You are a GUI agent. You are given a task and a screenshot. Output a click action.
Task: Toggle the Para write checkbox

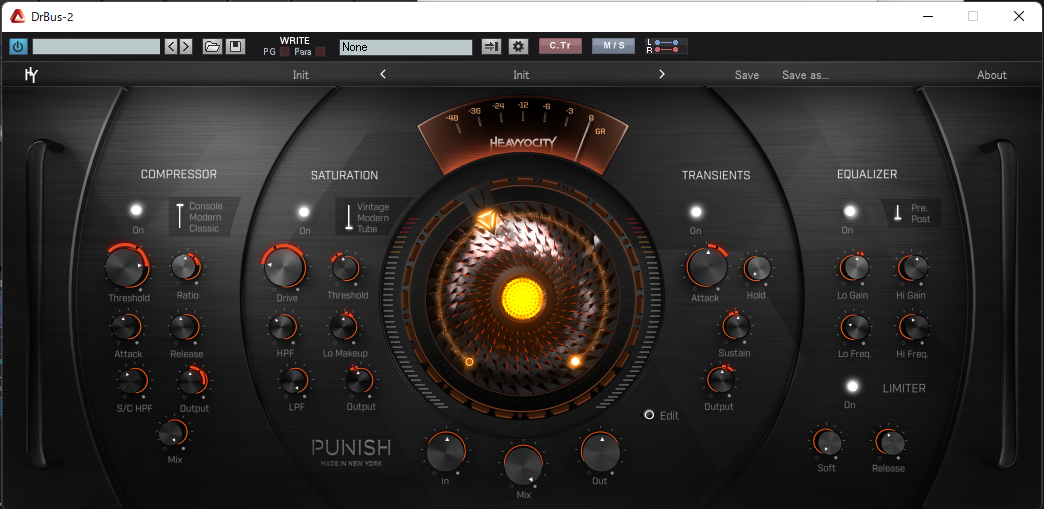320,51
